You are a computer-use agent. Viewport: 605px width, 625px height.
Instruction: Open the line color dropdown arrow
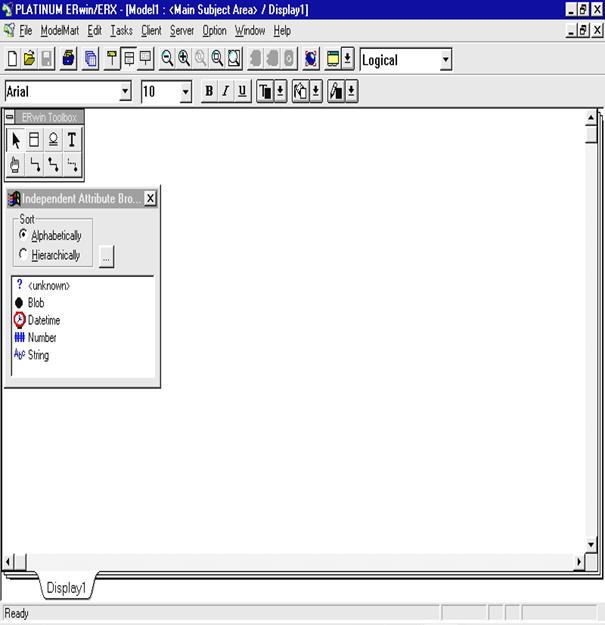(x=351, y=91)
